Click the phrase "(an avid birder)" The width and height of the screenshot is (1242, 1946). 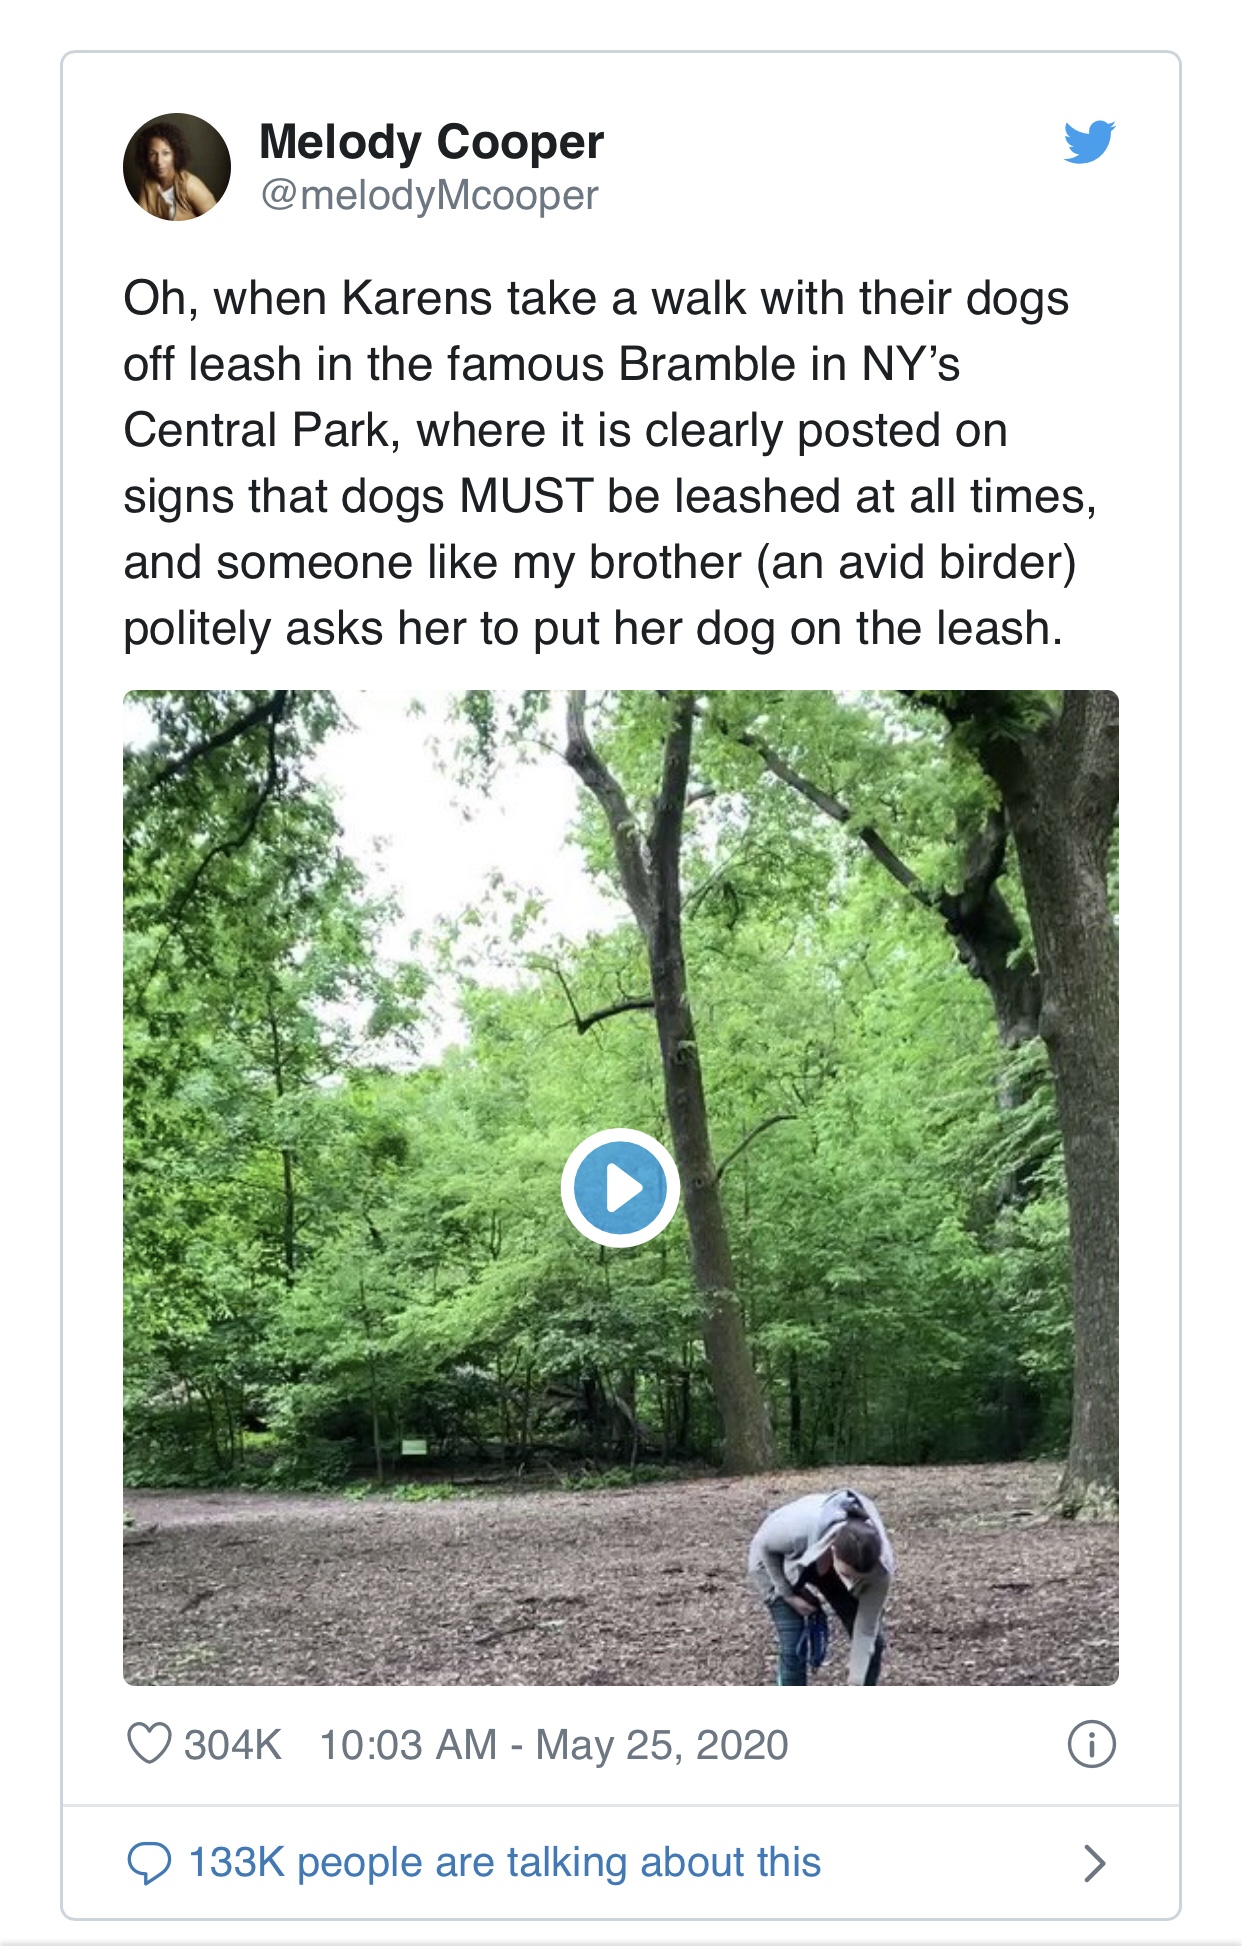point(916,563)
